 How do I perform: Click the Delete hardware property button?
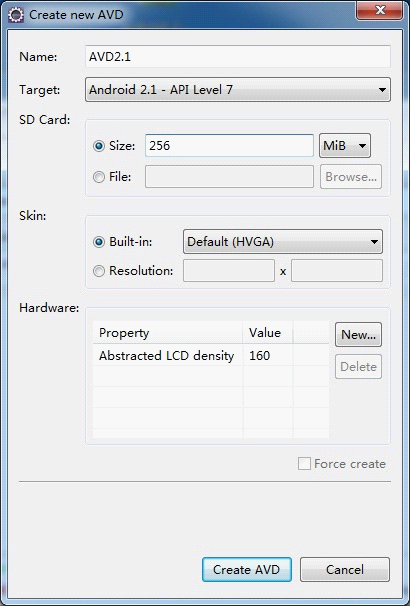pyautogui.click(x=358, y=366)
